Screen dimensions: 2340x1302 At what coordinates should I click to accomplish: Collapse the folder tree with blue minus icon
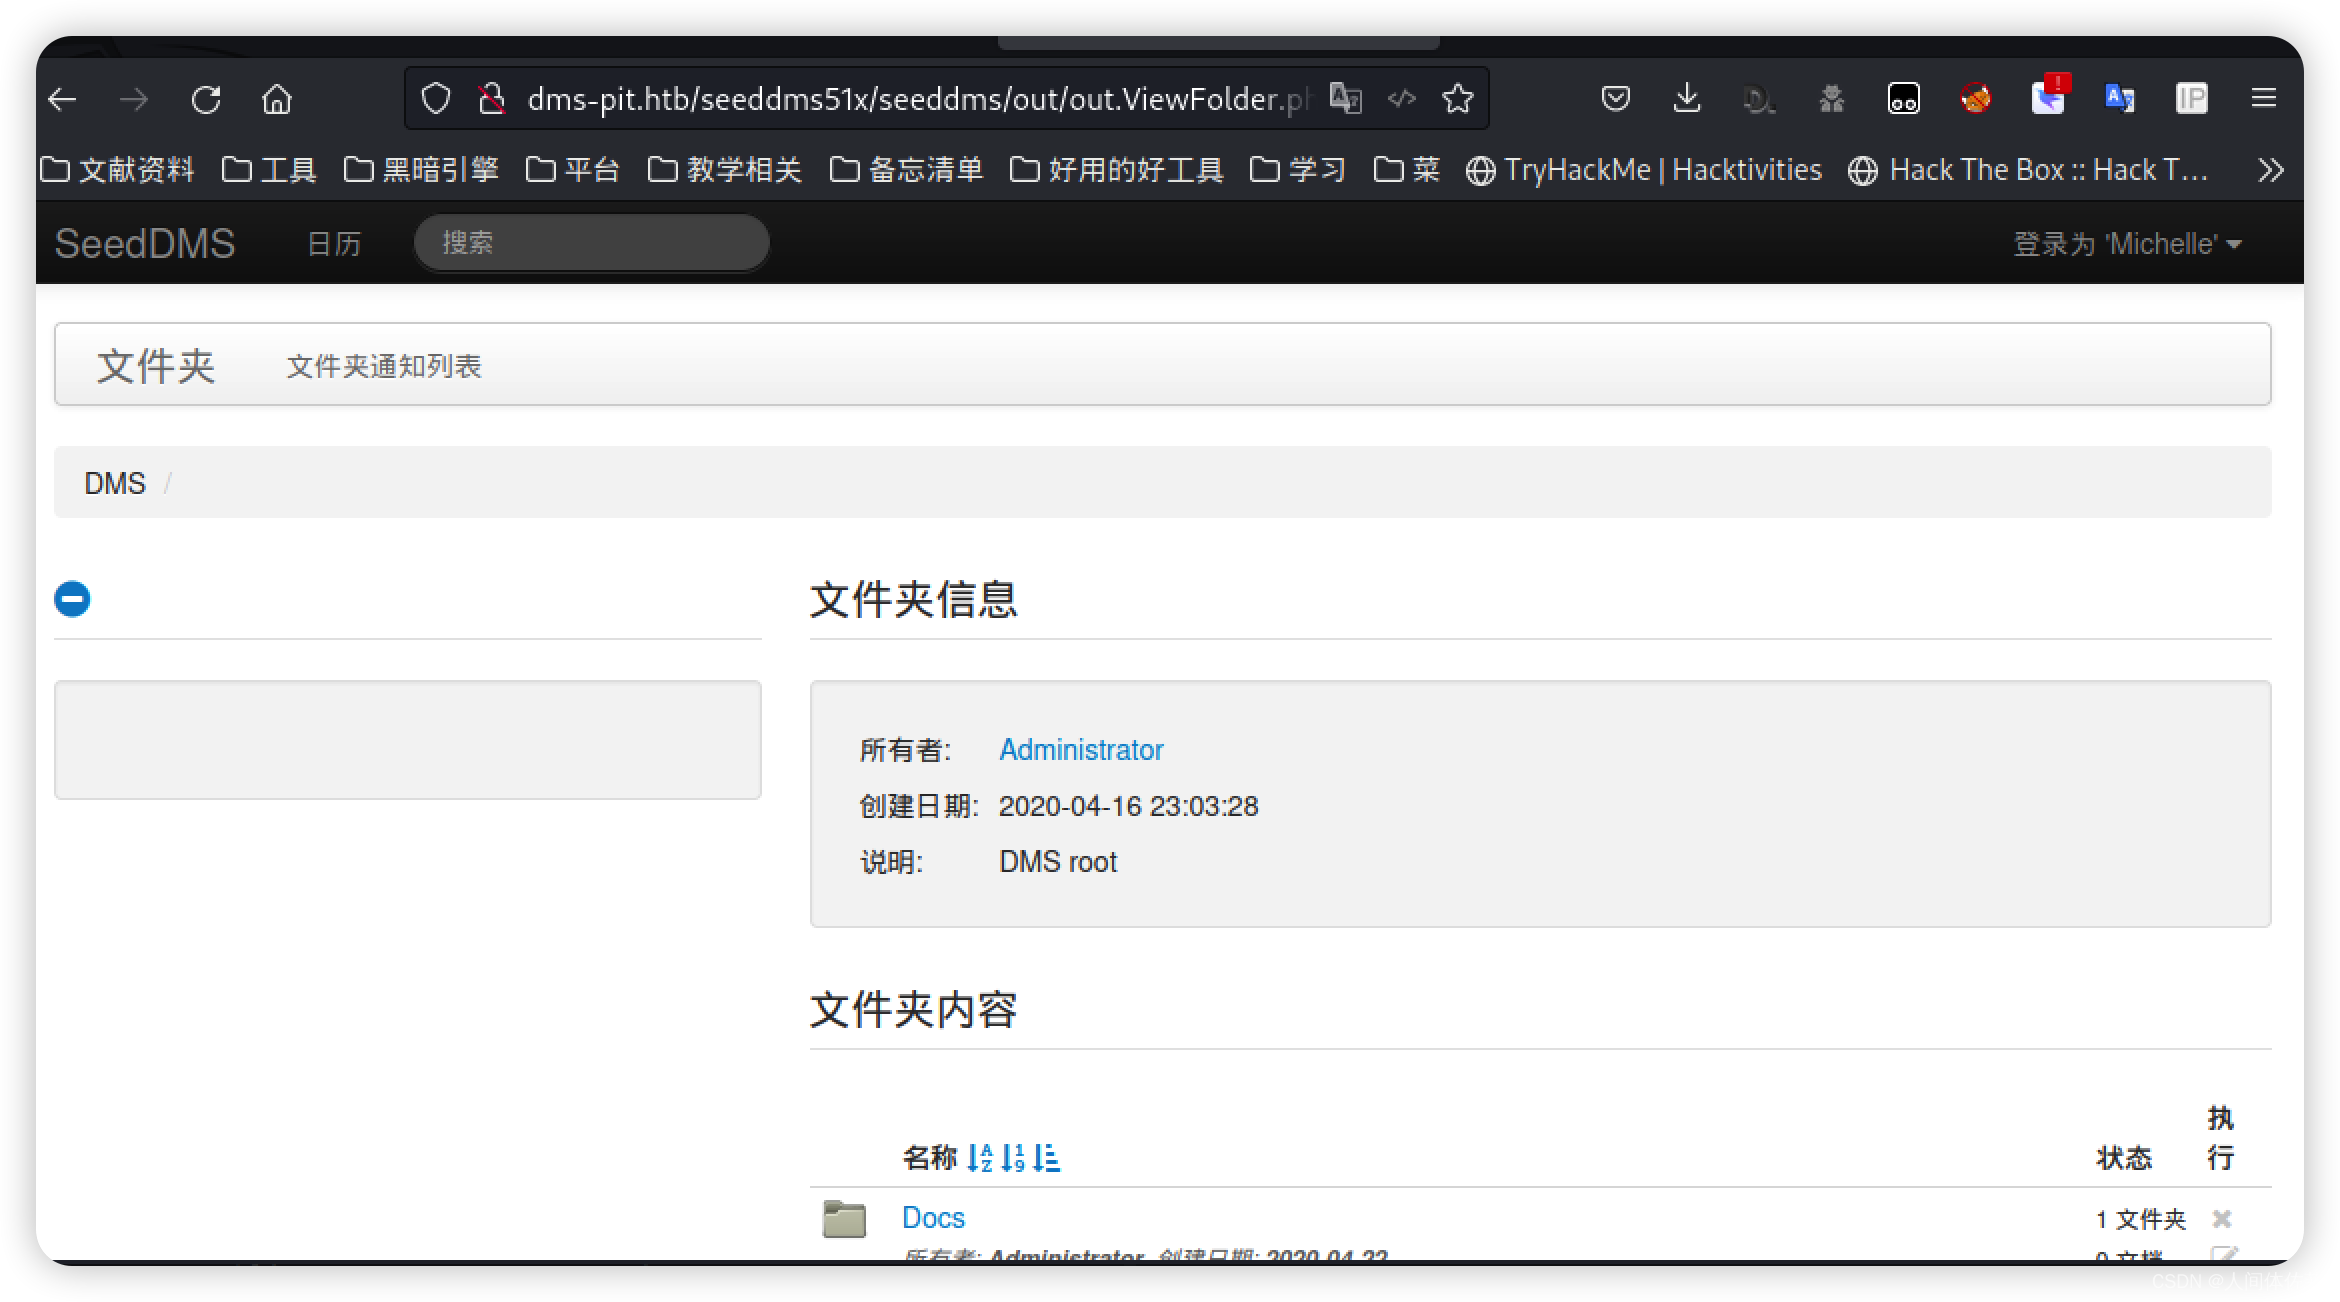pyautogui.click(x=72, y=599)
